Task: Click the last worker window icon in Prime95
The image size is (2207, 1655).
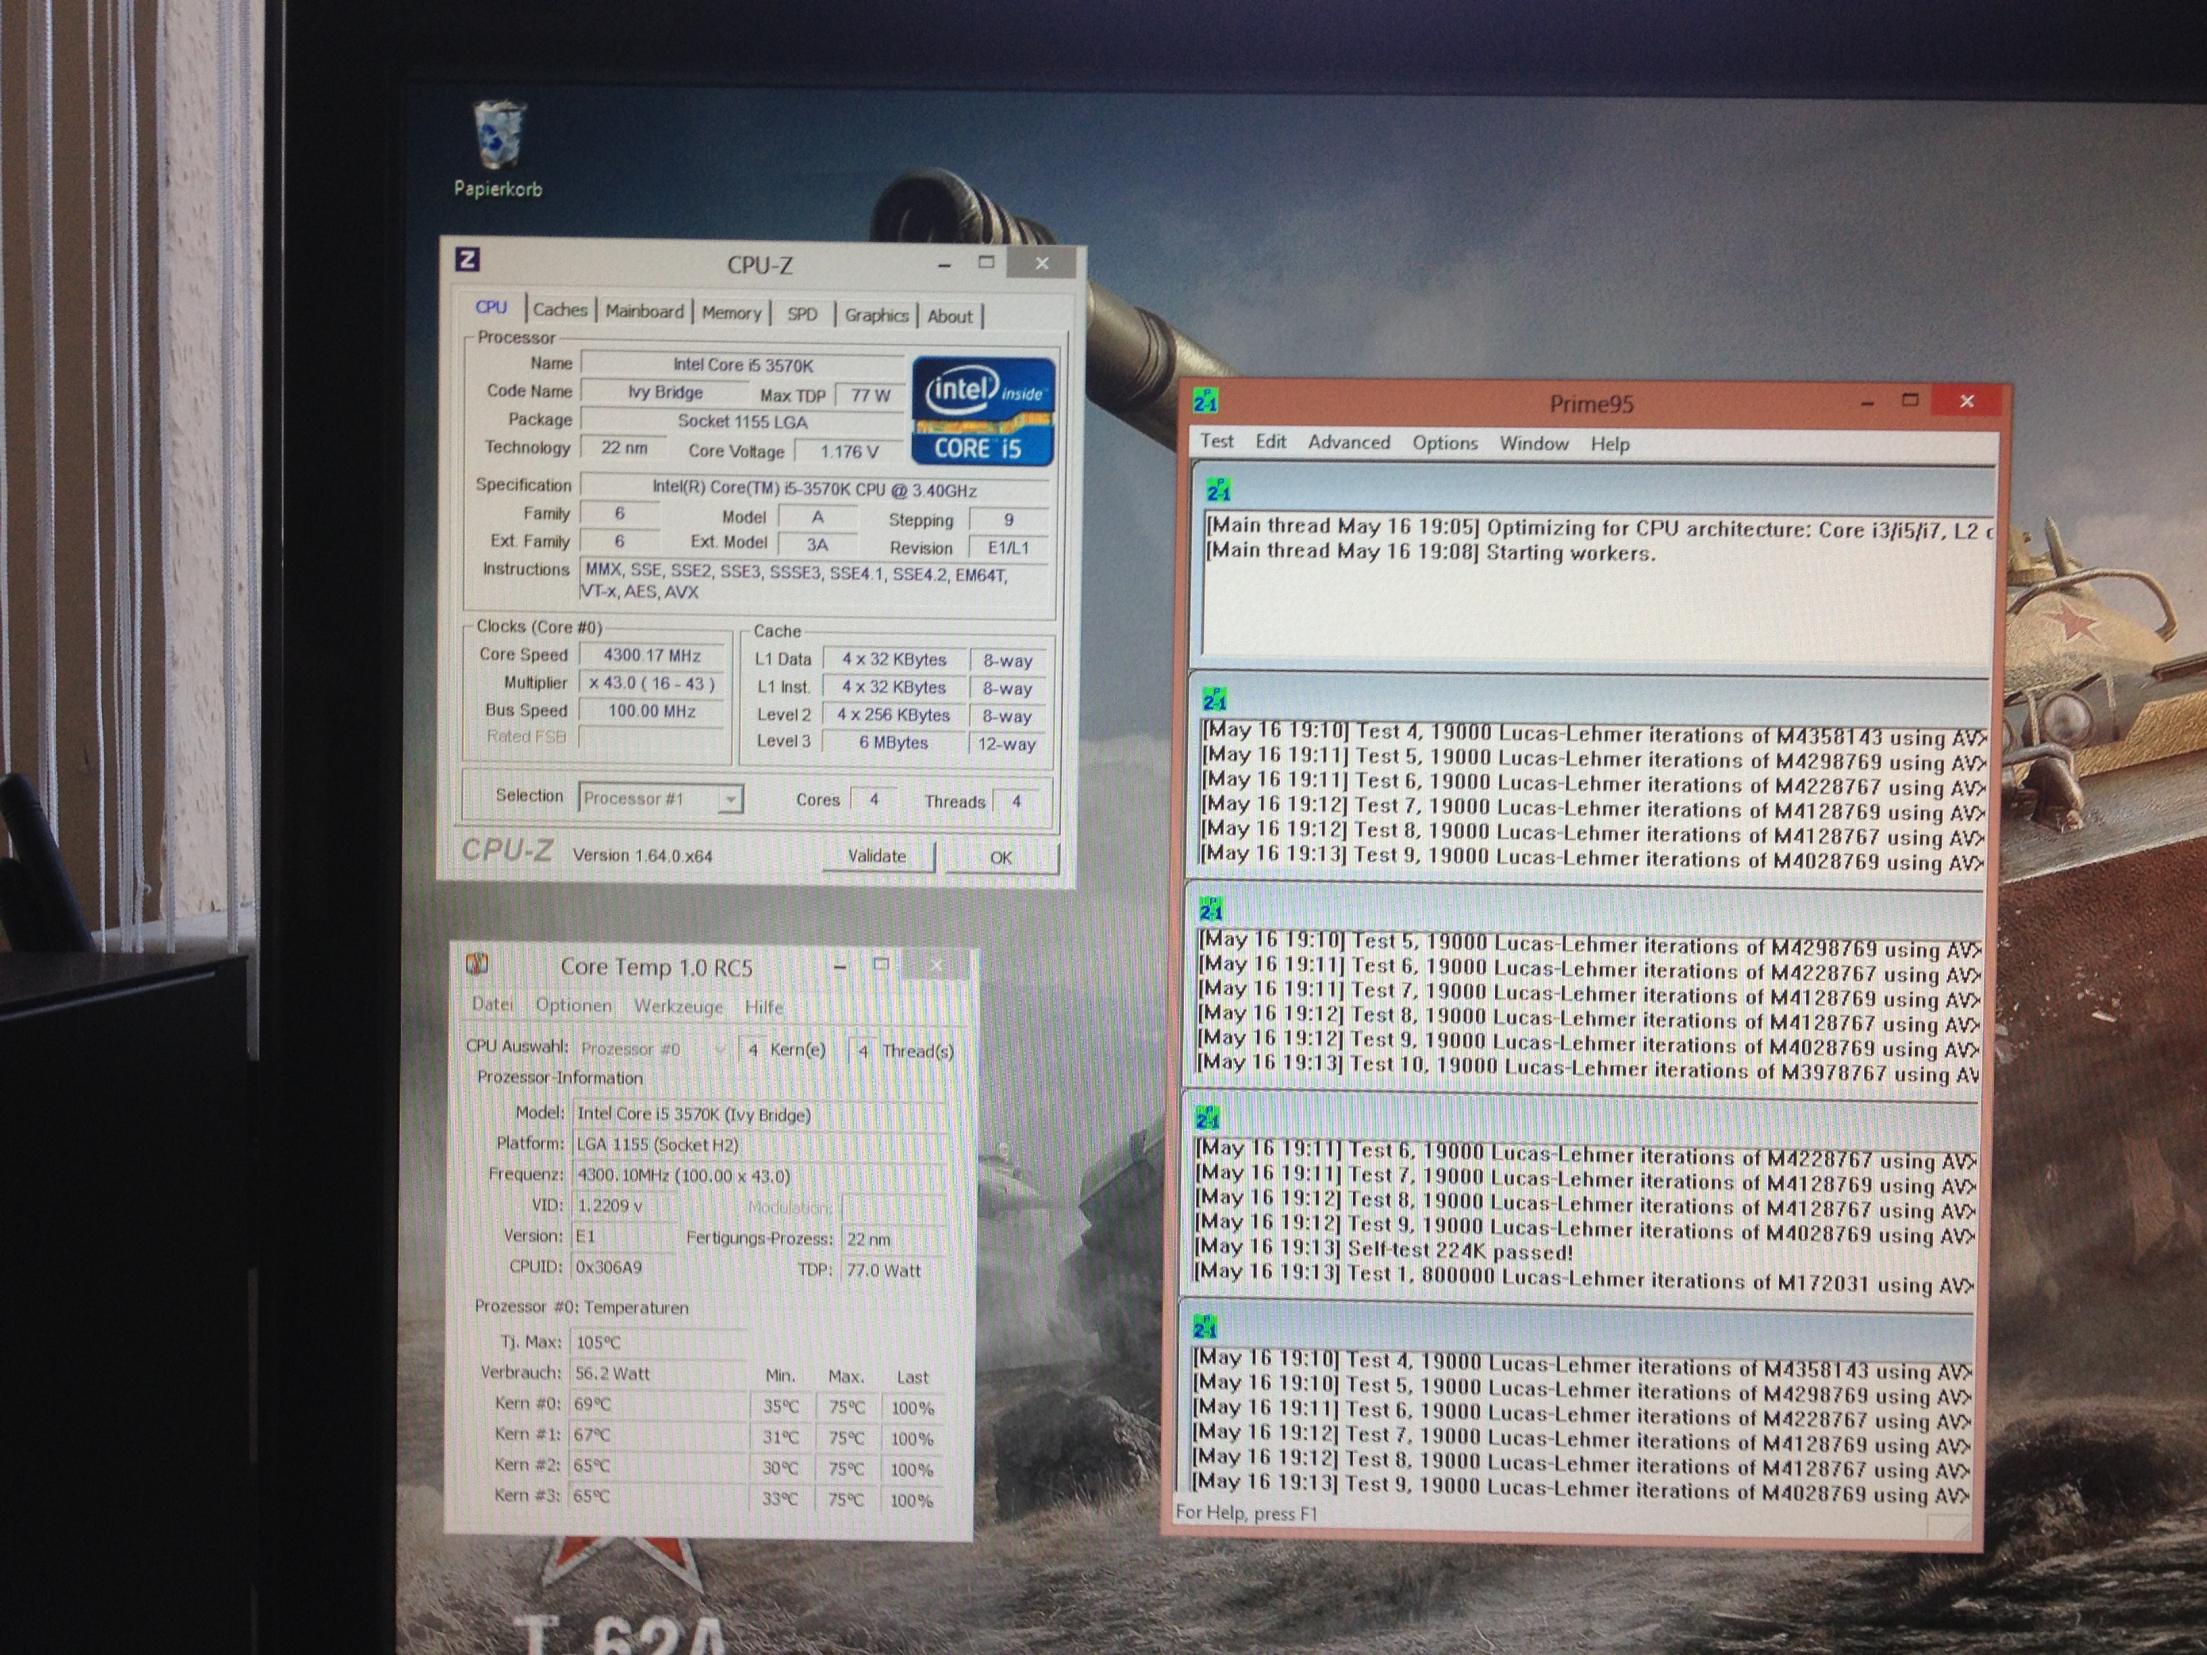Action: [1205, 1327]
